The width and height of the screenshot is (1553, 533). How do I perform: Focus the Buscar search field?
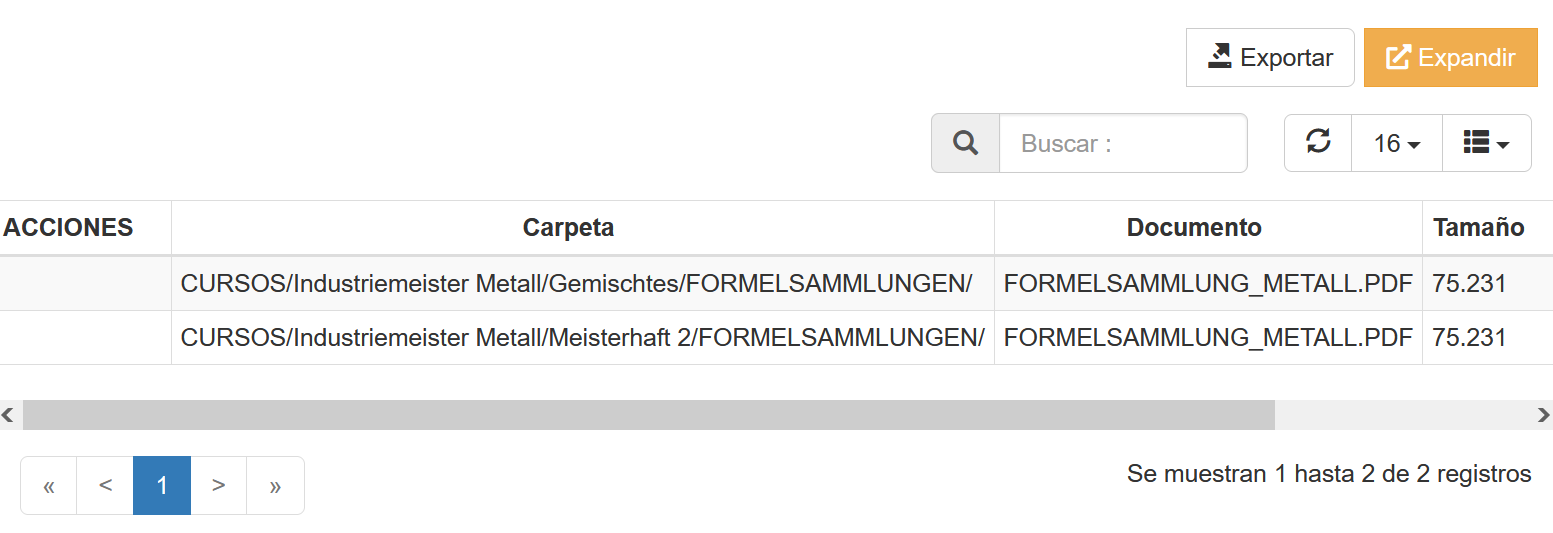point(1122,143)
